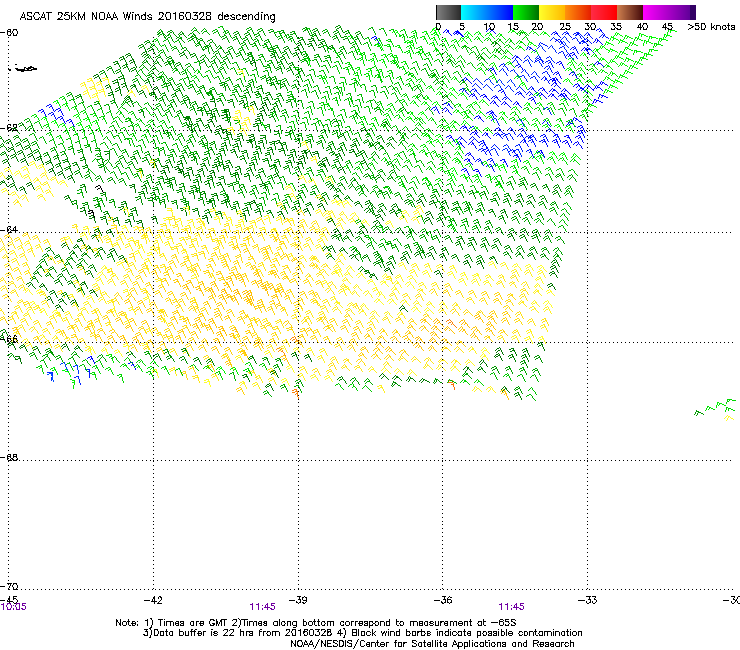Click the note 'Times are GMT' line
740x650 pixels.
tap(316, 623)
